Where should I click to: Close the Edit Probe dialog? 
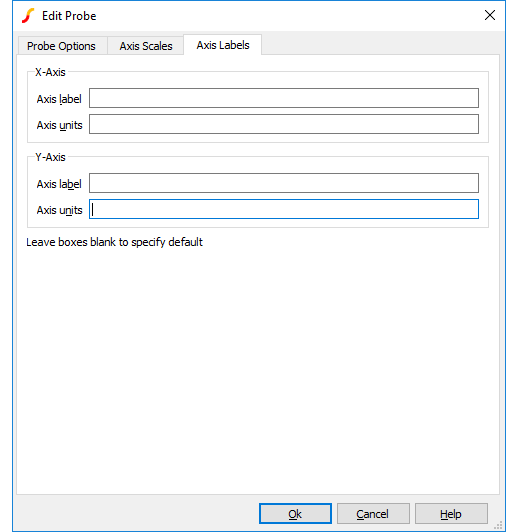click(x=490, y=15)
